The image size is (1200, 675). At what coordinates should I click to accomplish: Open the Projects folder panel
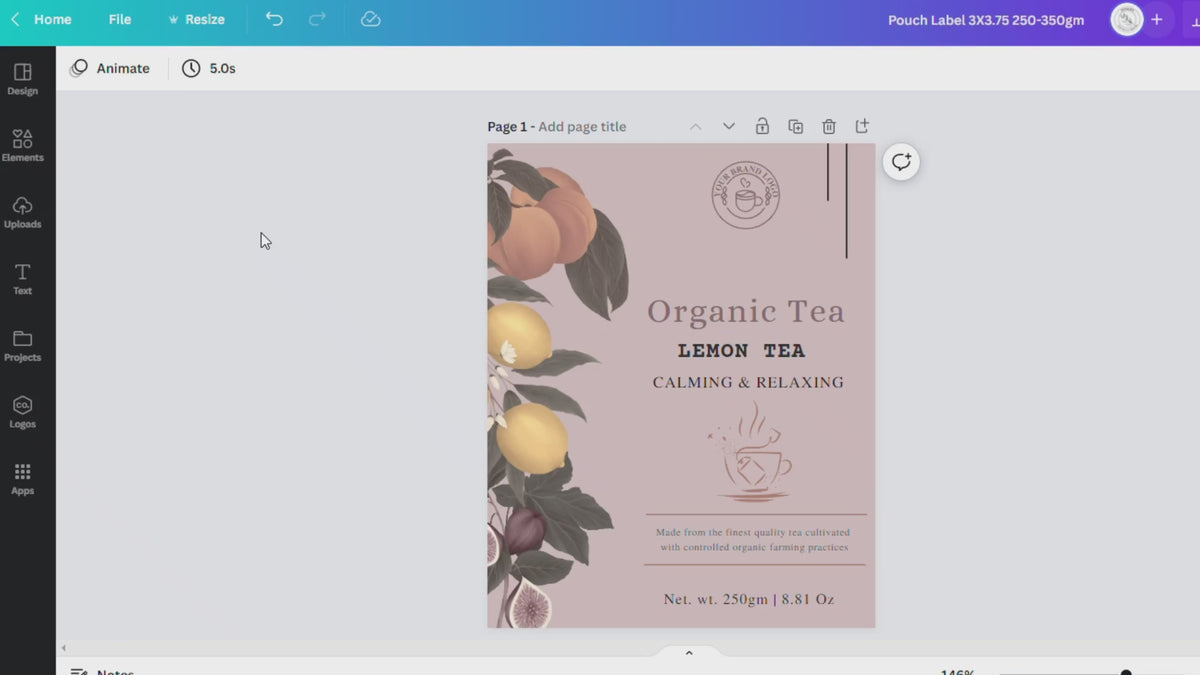(x=22, y=346)
